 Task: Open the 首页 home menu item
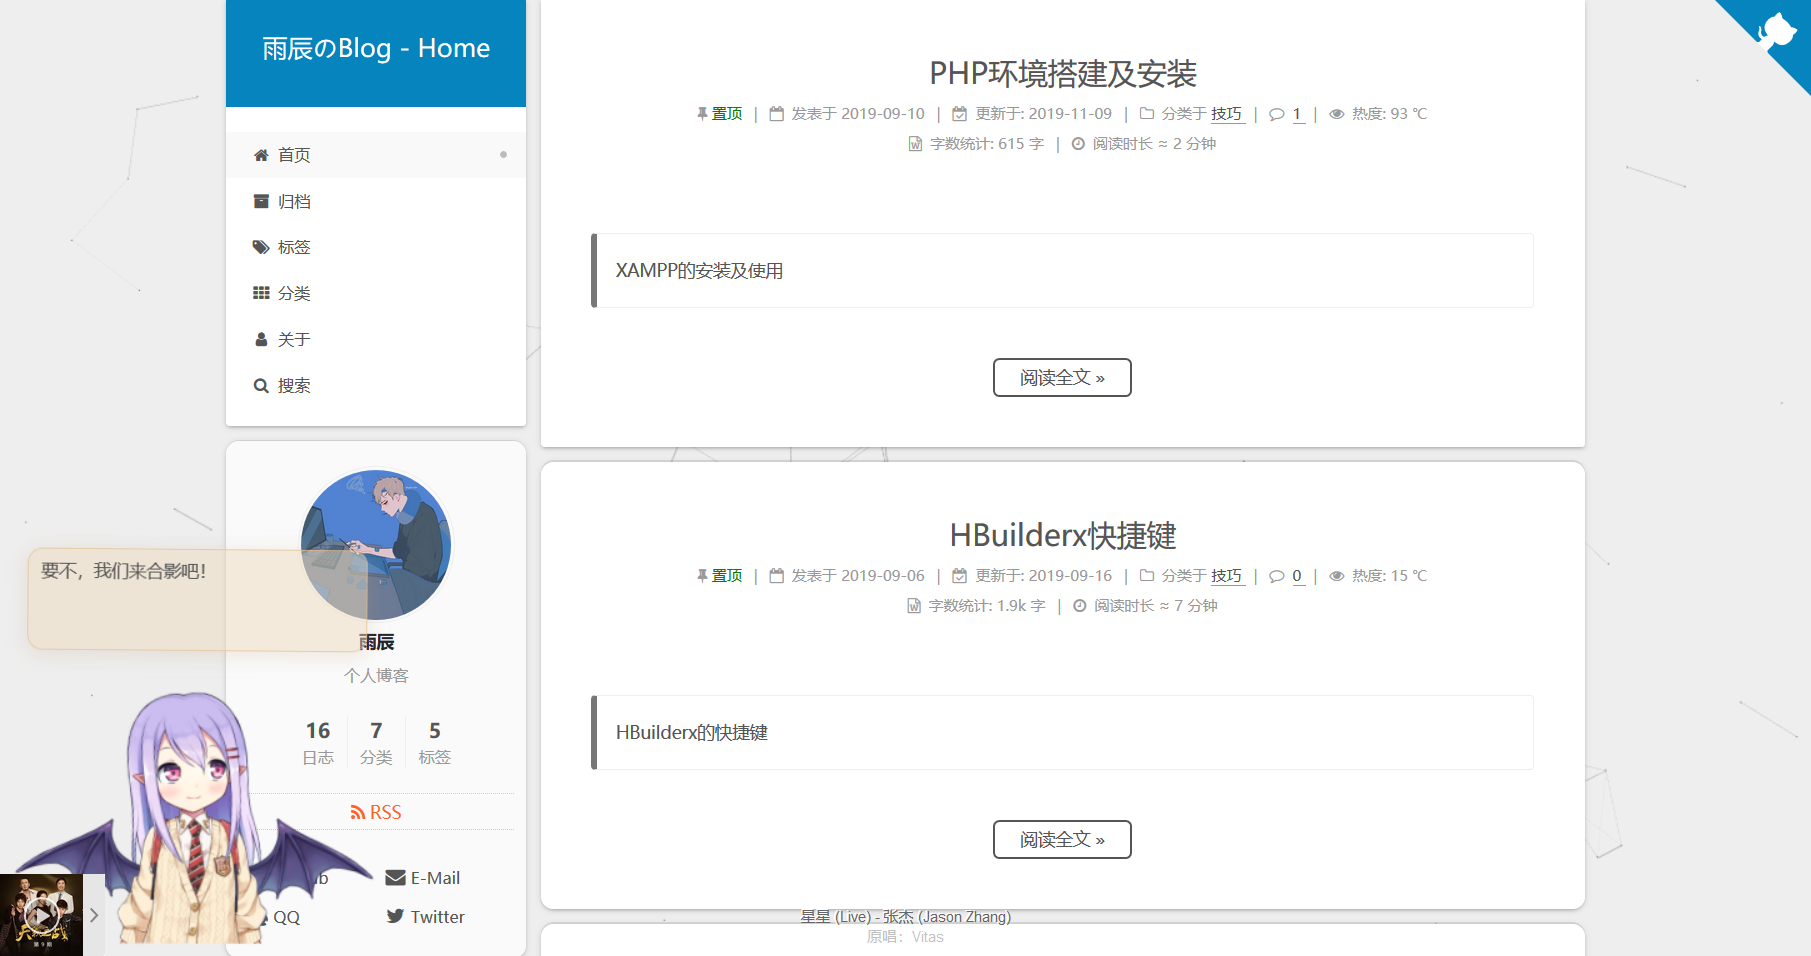(376, 155)
